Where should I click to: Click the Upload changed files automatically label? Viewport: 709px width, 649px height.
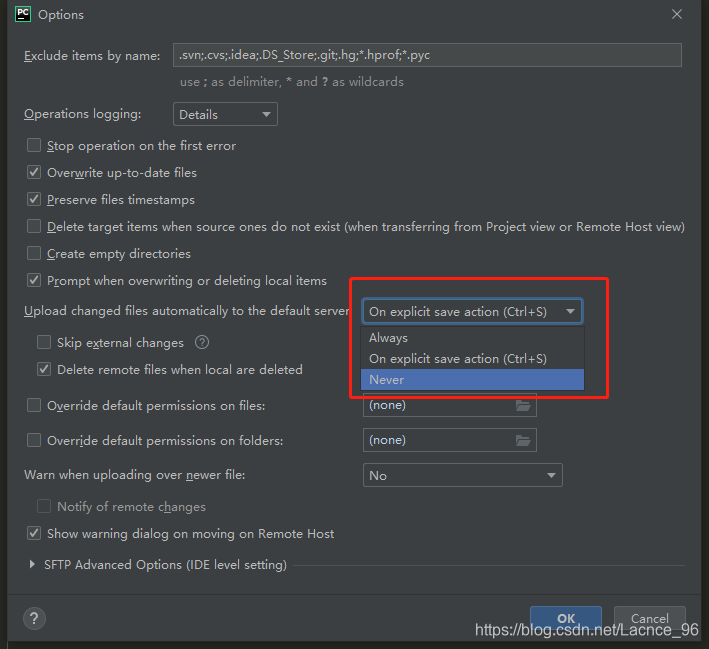point(187,311)
